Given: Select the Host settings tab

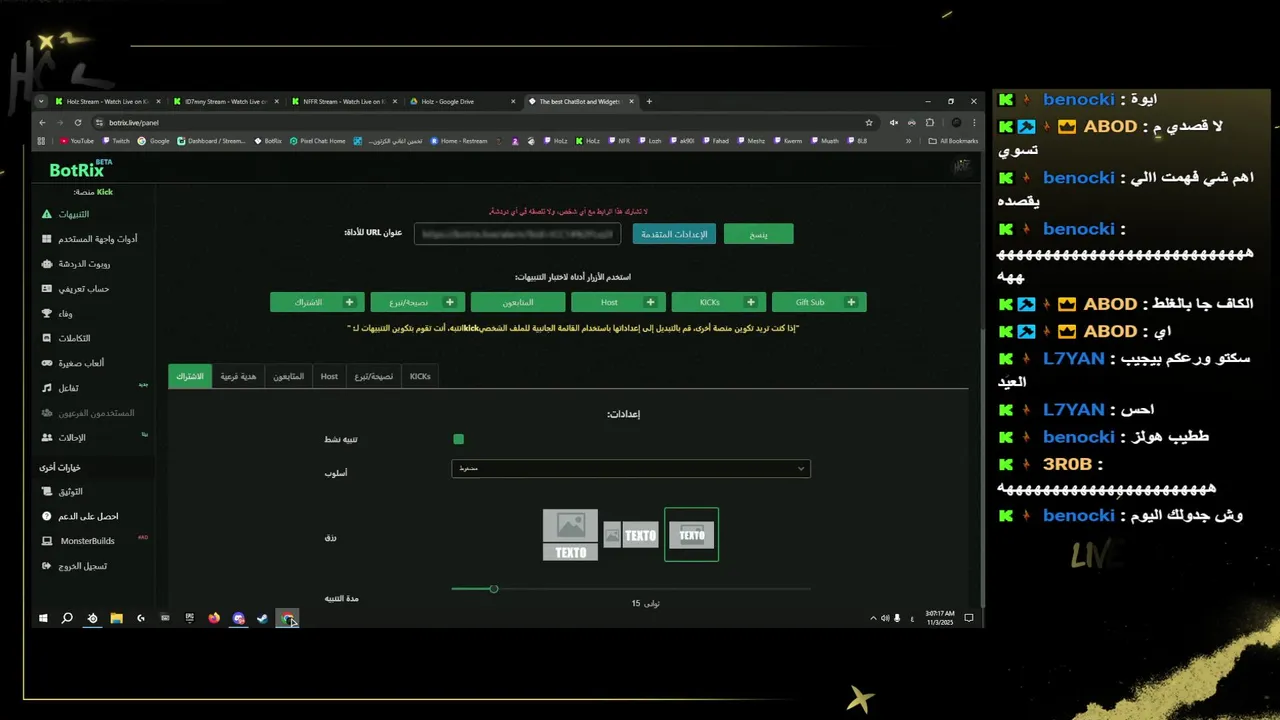Looking at the screenshot, I should (329, 376).
